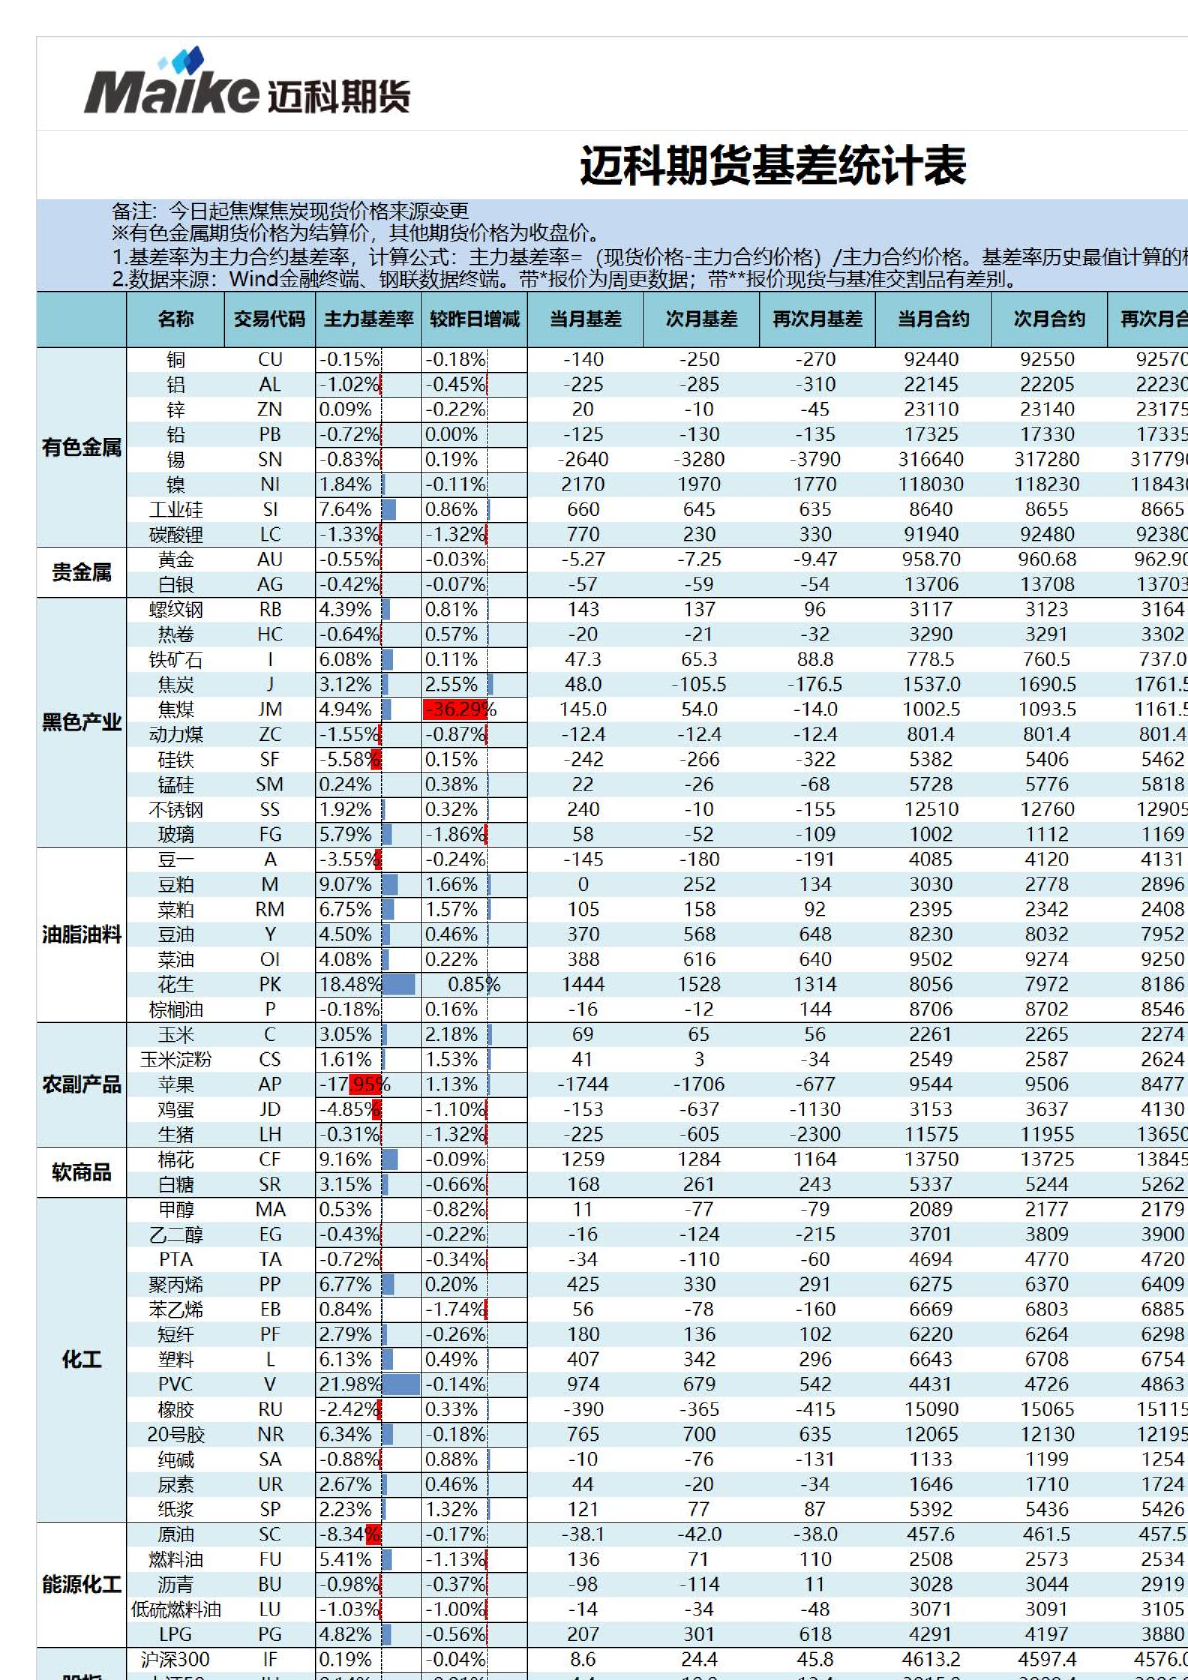This screenshot has width=1188, height=1680.
Task: Click the 纸浆 name cell
Action: 176,1510
